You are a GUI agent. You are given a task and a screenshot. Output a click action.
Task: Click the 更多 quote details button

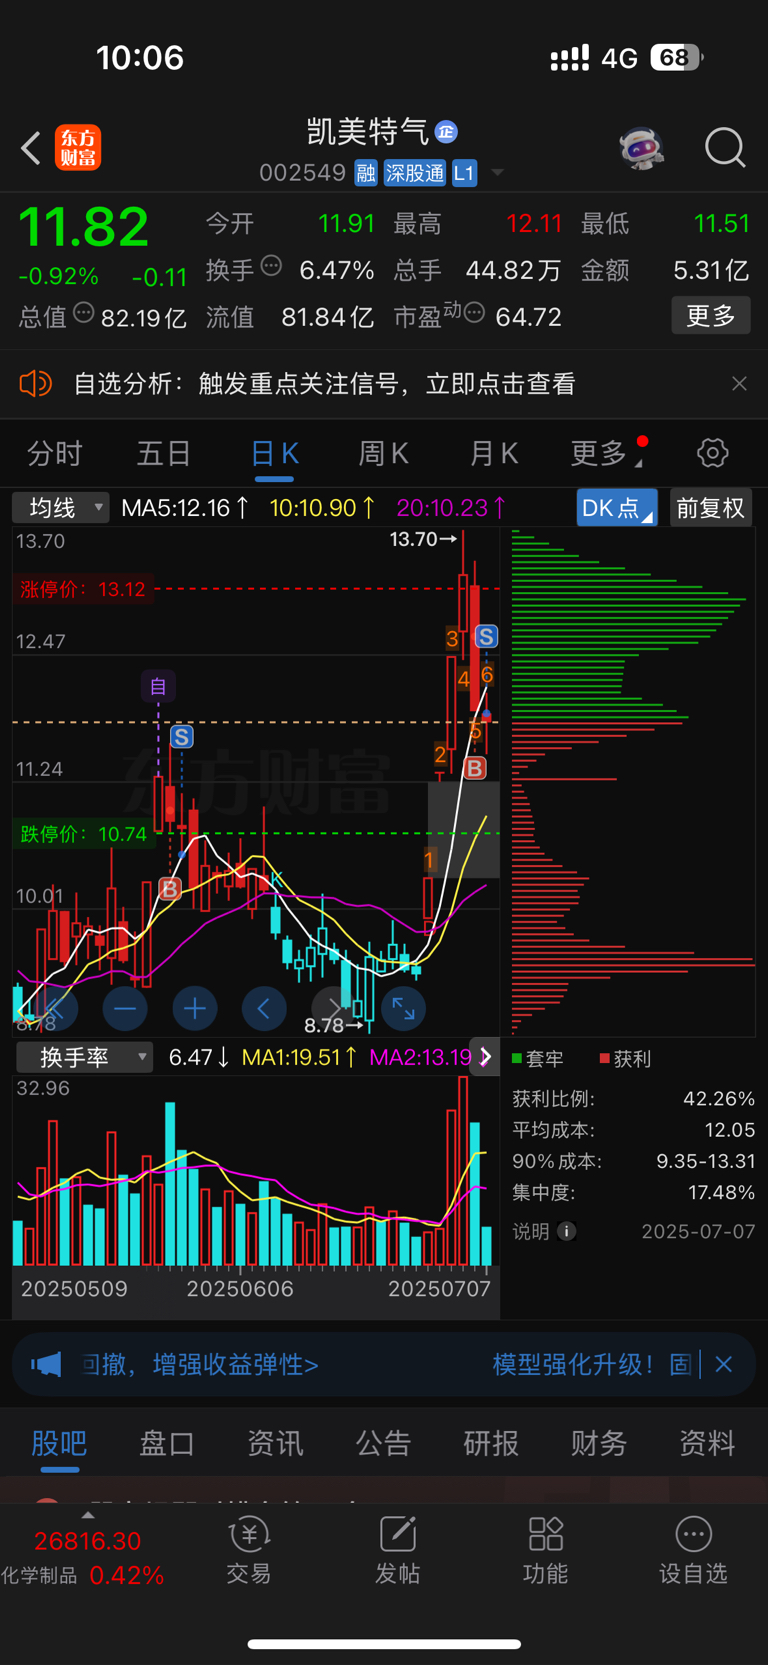(x=711, y=316)
